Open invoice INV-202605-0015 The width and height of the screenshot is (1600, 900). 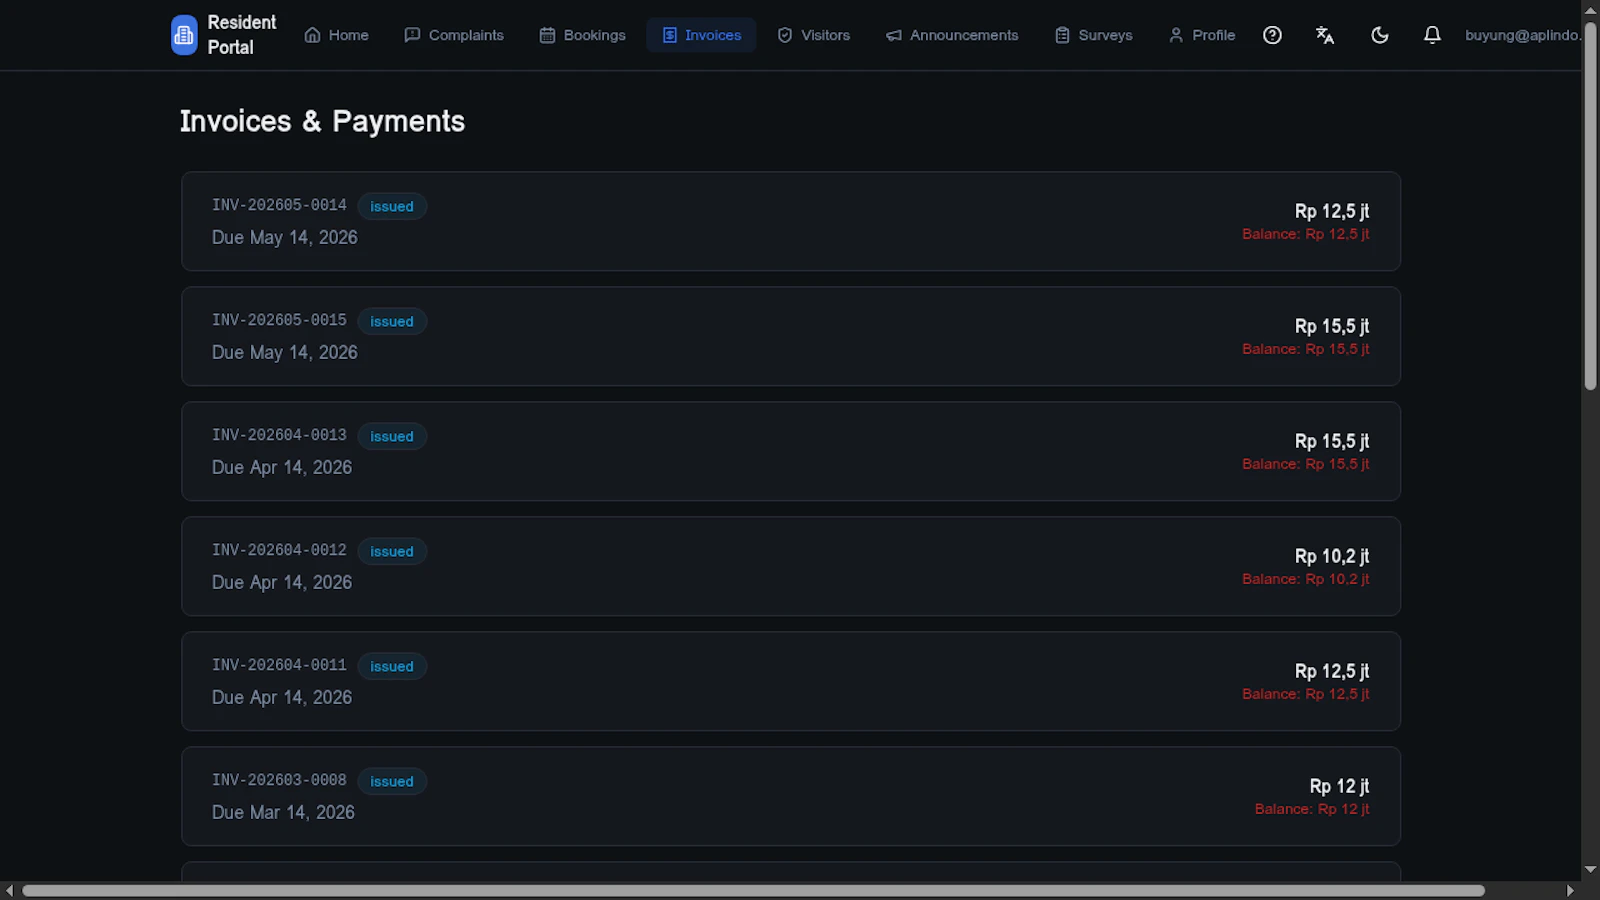[x=791, y=336]
